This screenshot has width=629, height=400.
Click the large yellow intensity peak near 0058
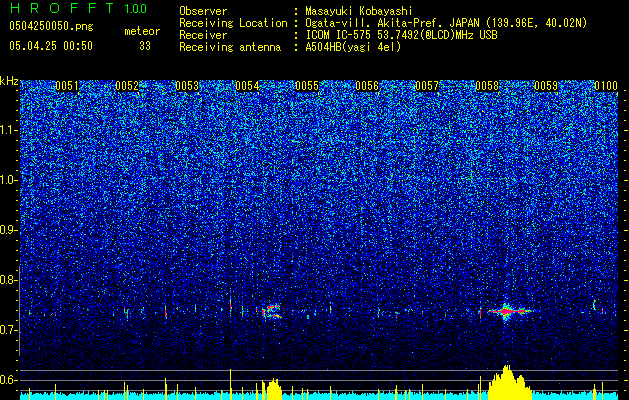[x=509, y=382]
